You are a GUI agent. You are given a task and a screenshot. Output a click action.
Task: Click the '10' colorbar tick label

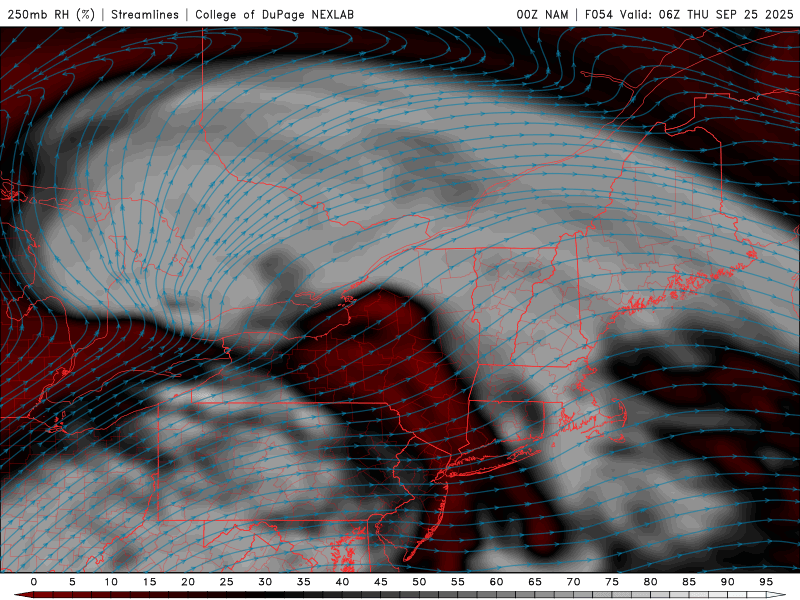click(111, 582)
